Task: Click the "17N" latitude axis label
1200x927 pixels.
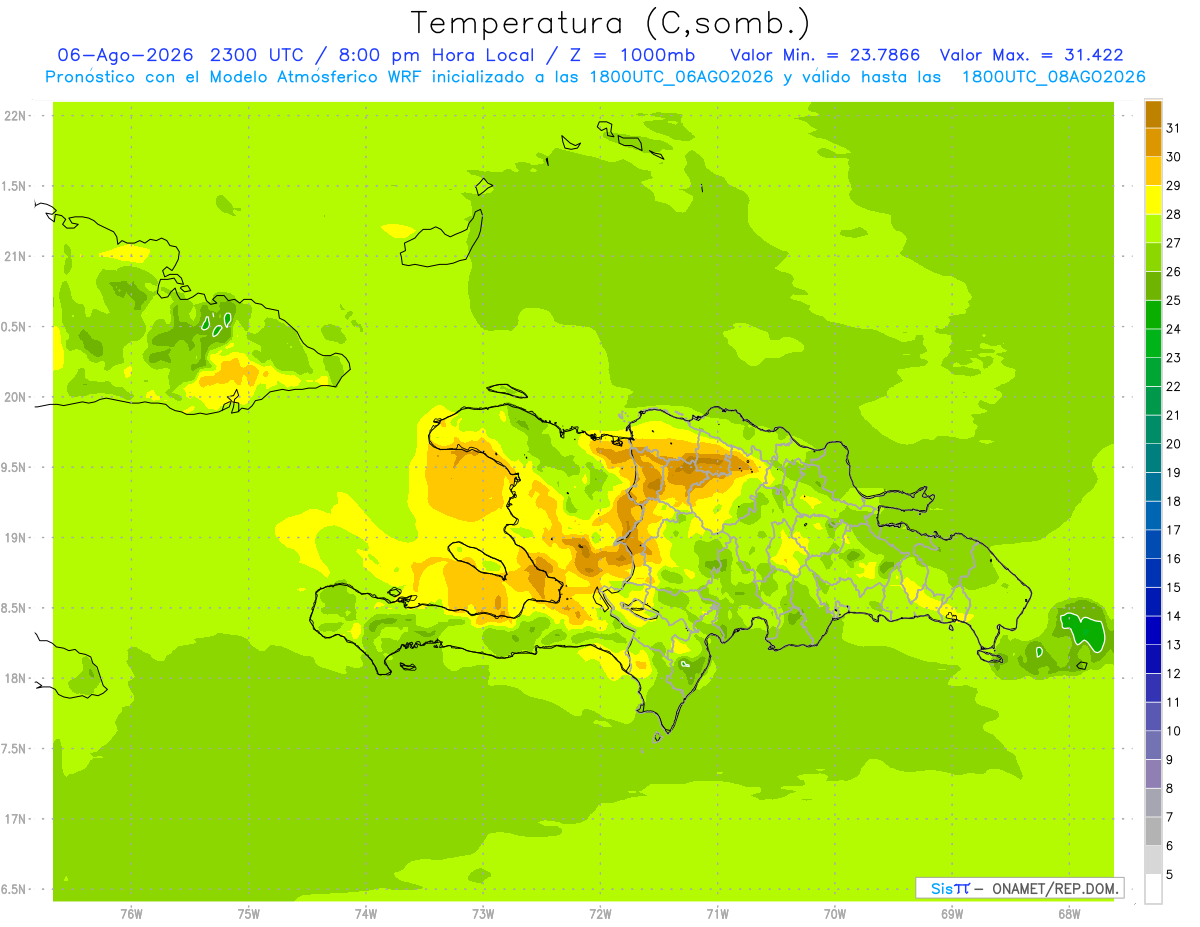Action: [x=15, y=819]
